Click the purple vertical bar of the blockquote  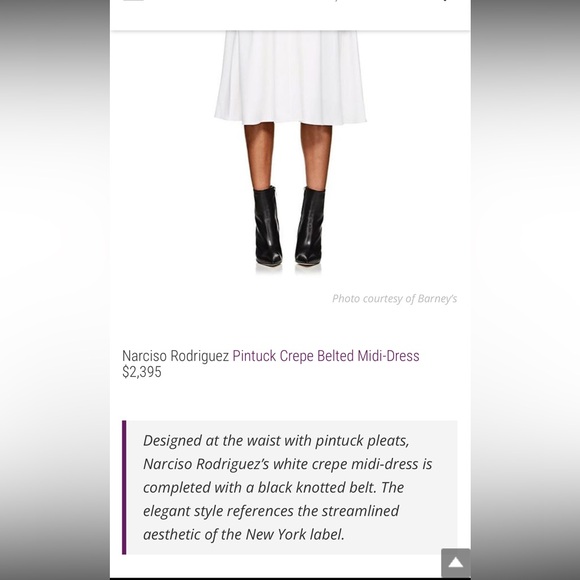pyautogui.click(x=124, y=487)
